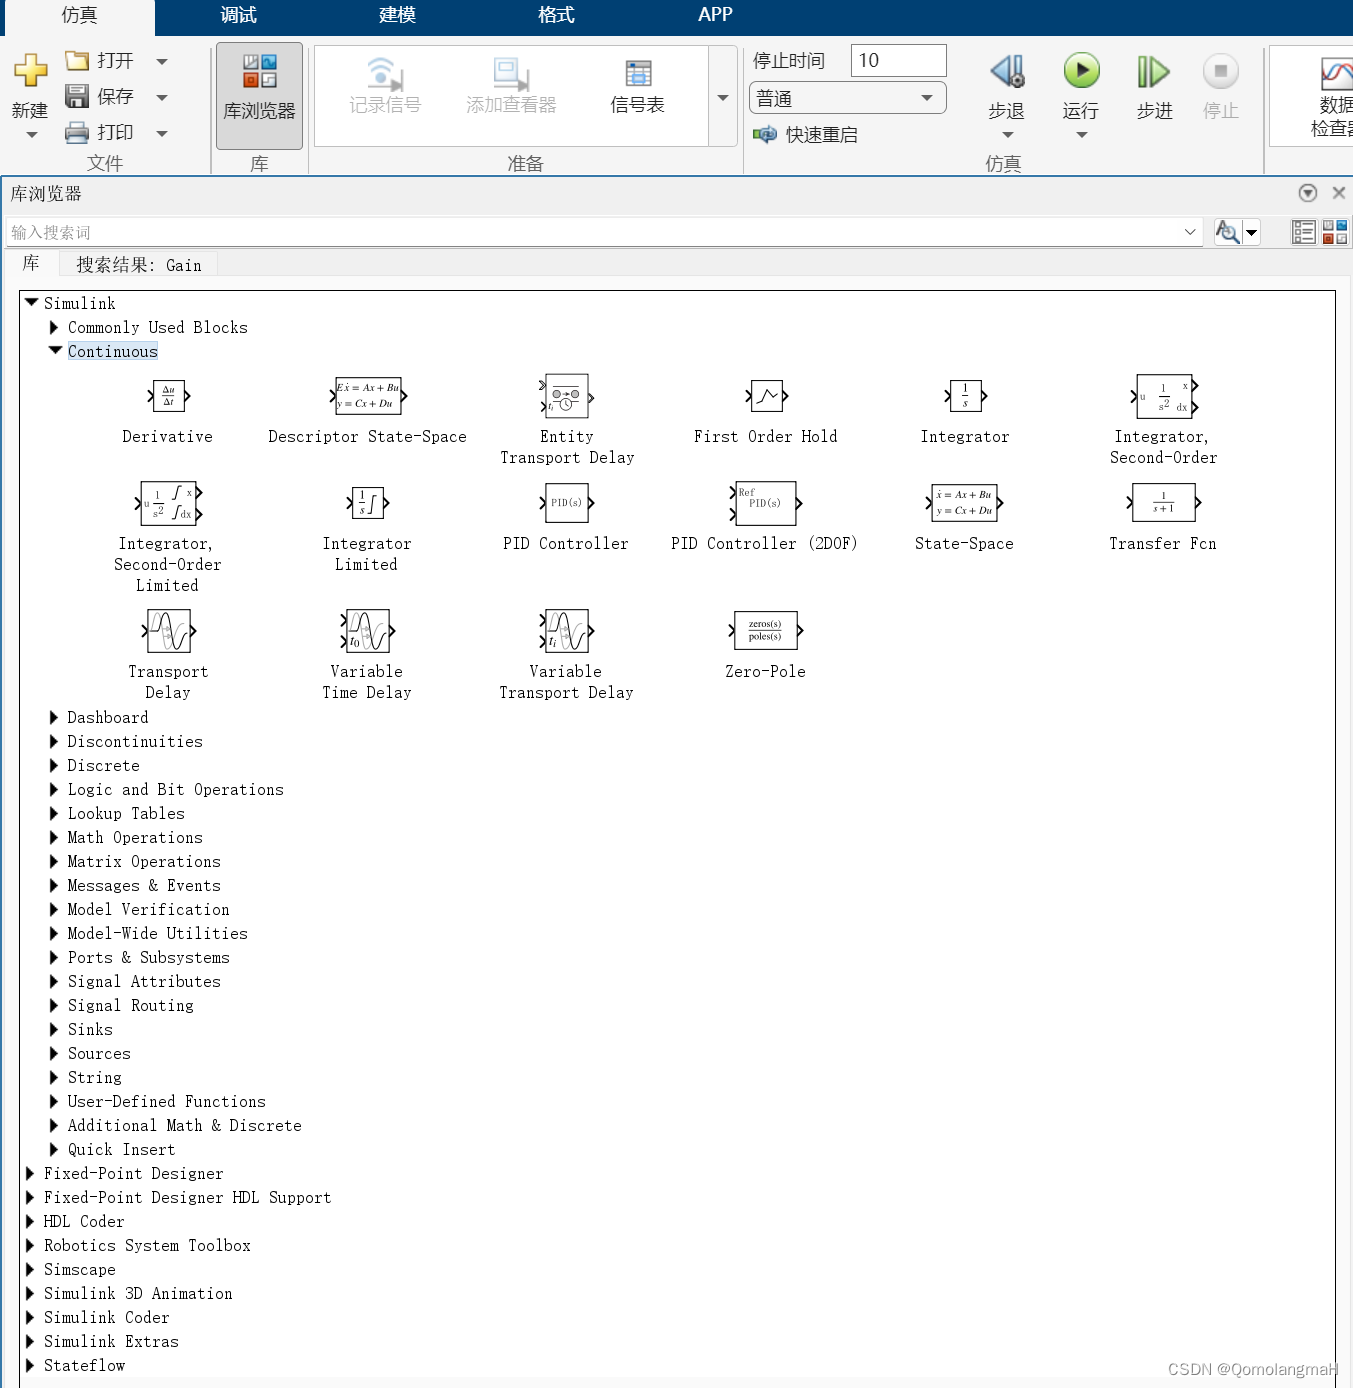Select the First Order Hold block
Image resolution: width=1353 pixels, height=1388 pixels.
766,396
